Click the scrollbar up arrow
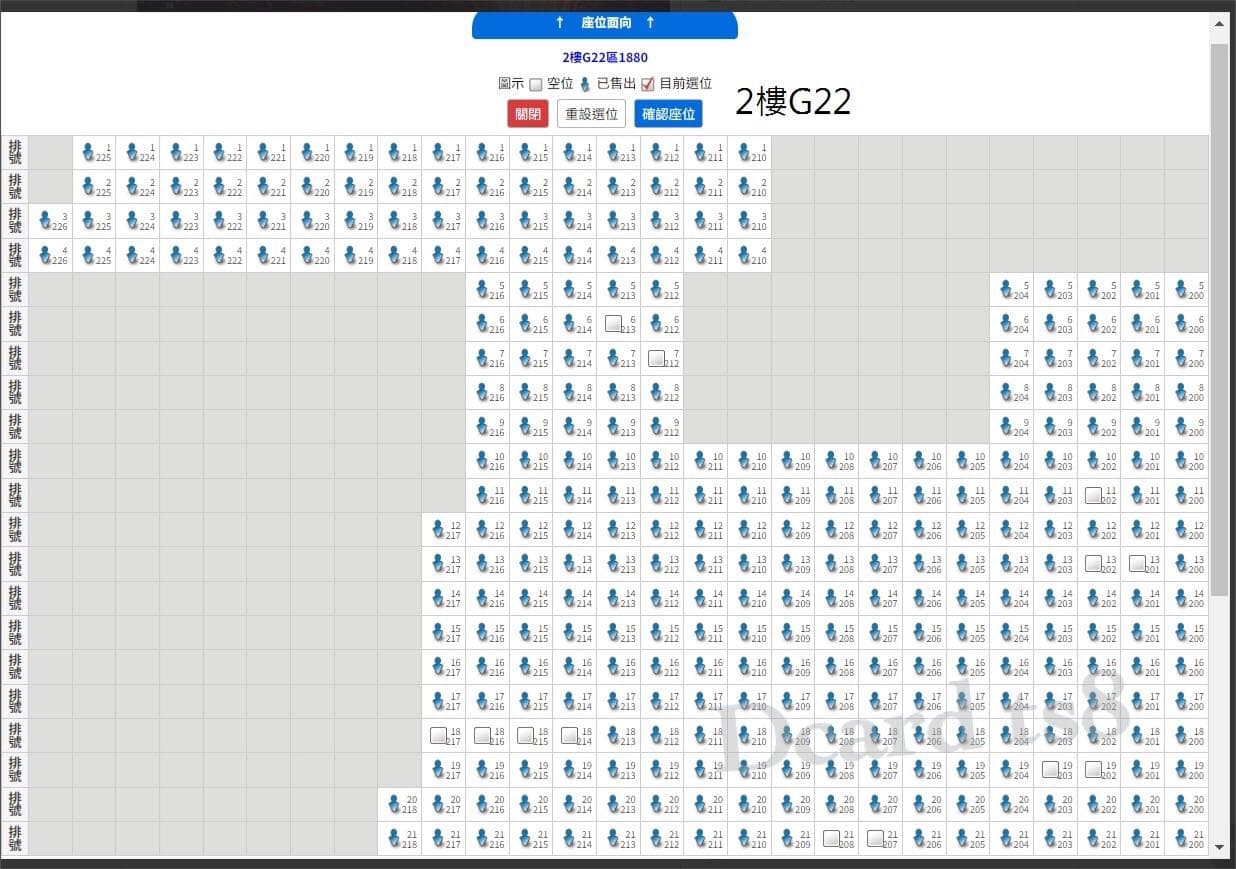 (1219, 22)
